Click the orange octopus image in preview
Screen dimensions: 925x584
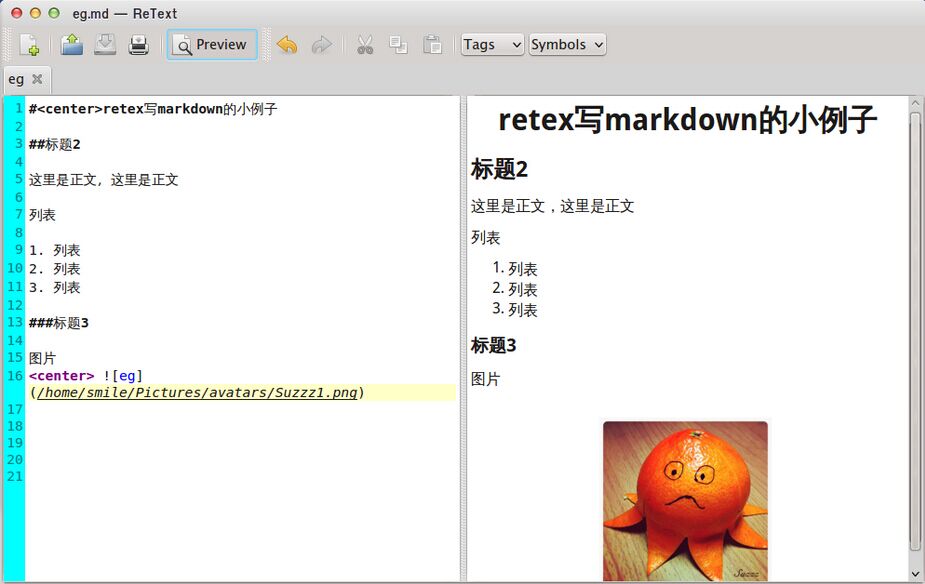[x=685, y=500]
